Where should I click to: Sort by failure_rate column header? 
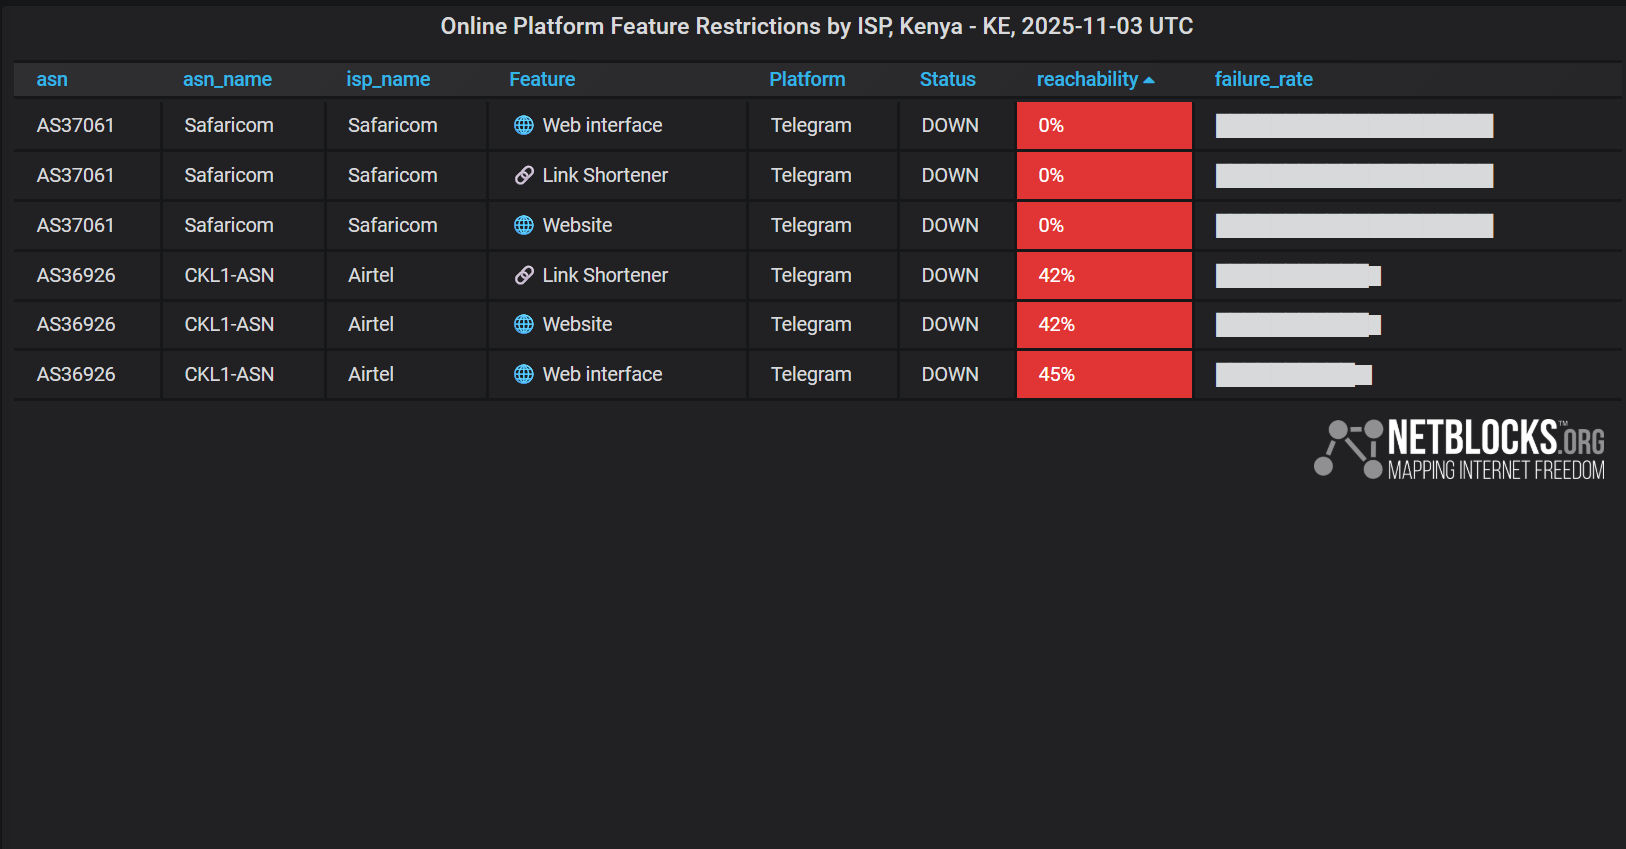pyautogui.click(x=1263, y=79)
